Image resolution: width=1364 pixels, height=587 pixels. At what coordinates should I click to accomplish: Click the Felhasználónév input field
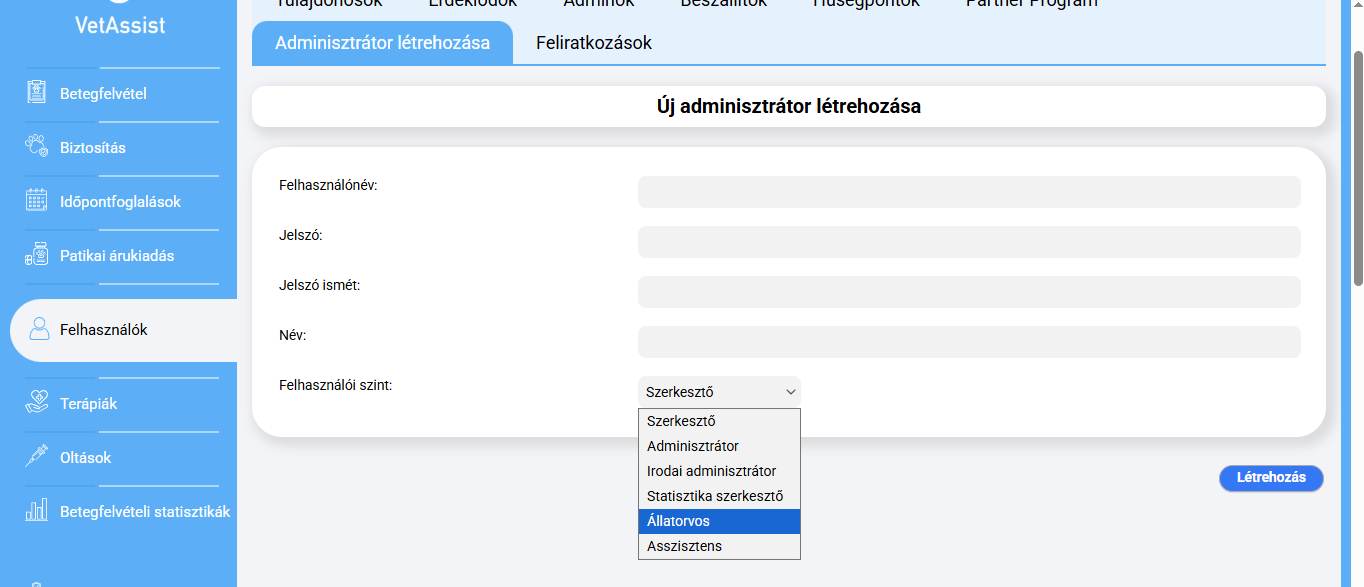[968, 192]
